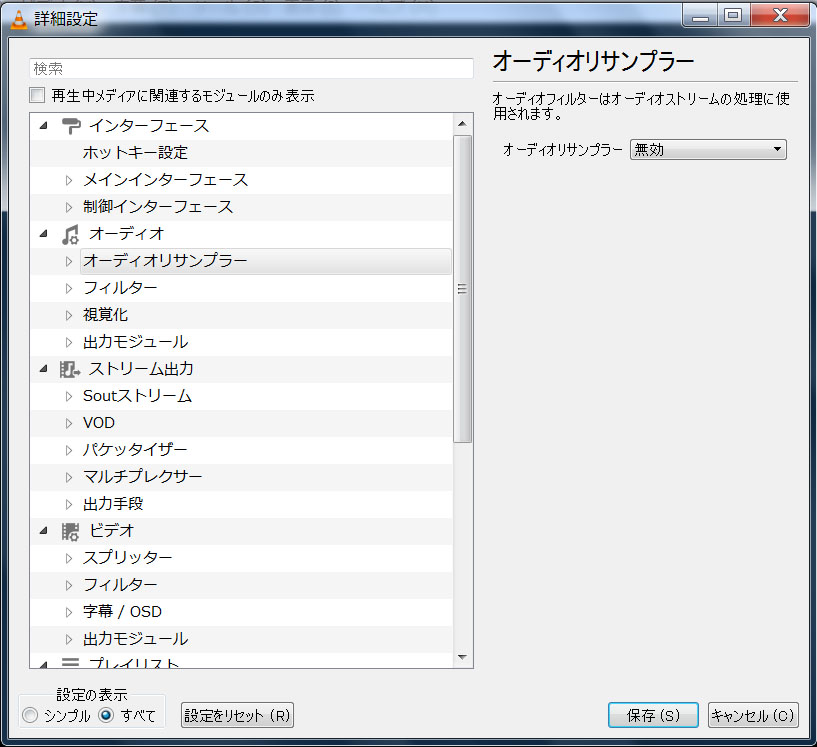Expand the 視覚化 tree node
Screen dimensions: 817x747
tap(69, 315)
